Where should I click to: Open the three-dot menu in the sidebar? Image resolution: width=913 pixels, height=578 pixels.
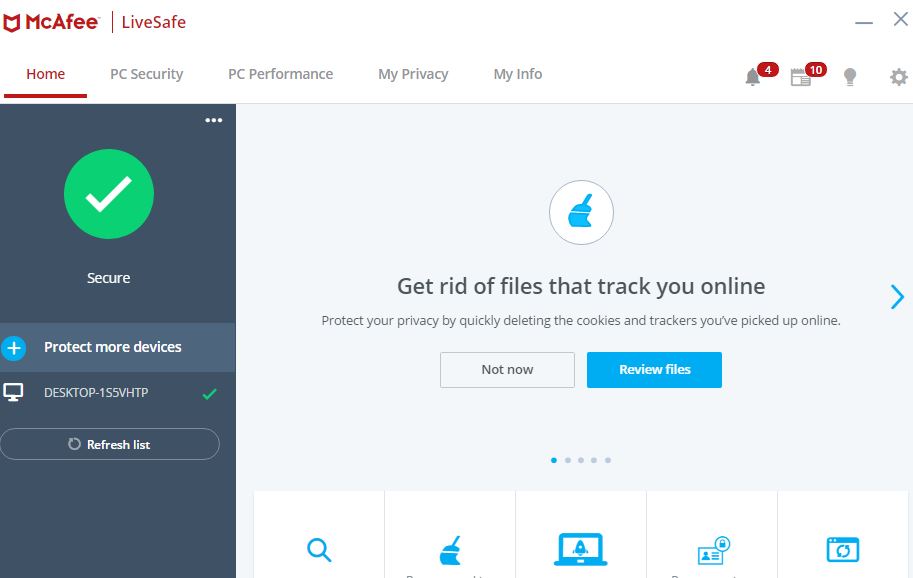click(214, 120)
